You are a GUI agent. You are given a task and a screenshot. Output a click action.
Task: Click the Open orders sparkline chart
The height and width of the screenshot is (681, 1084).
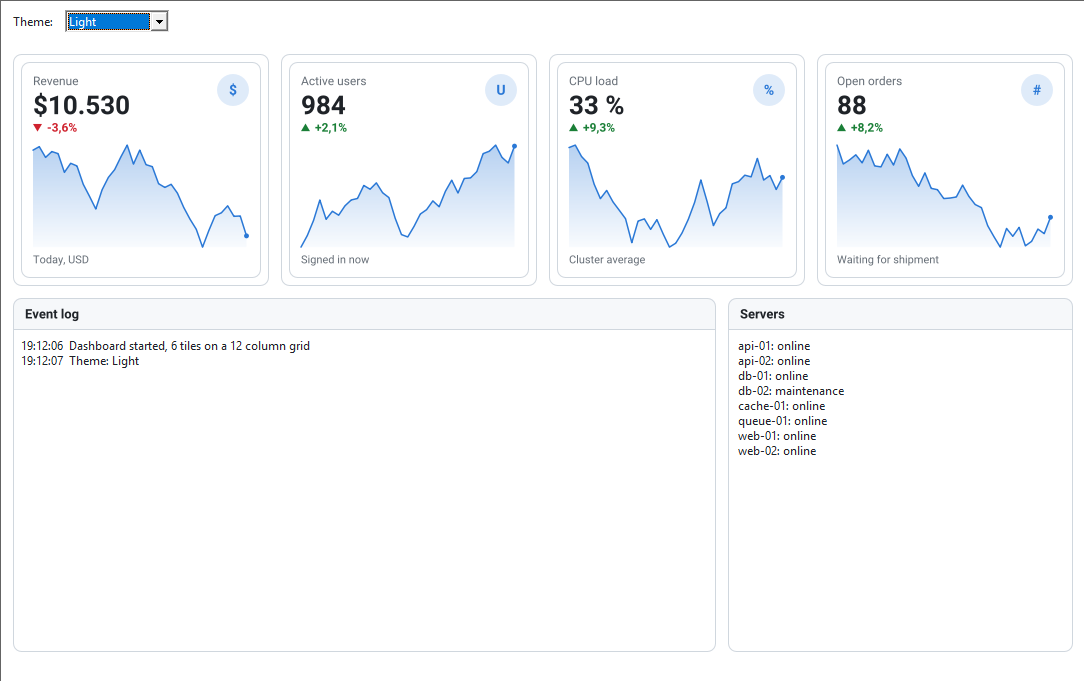944,196
